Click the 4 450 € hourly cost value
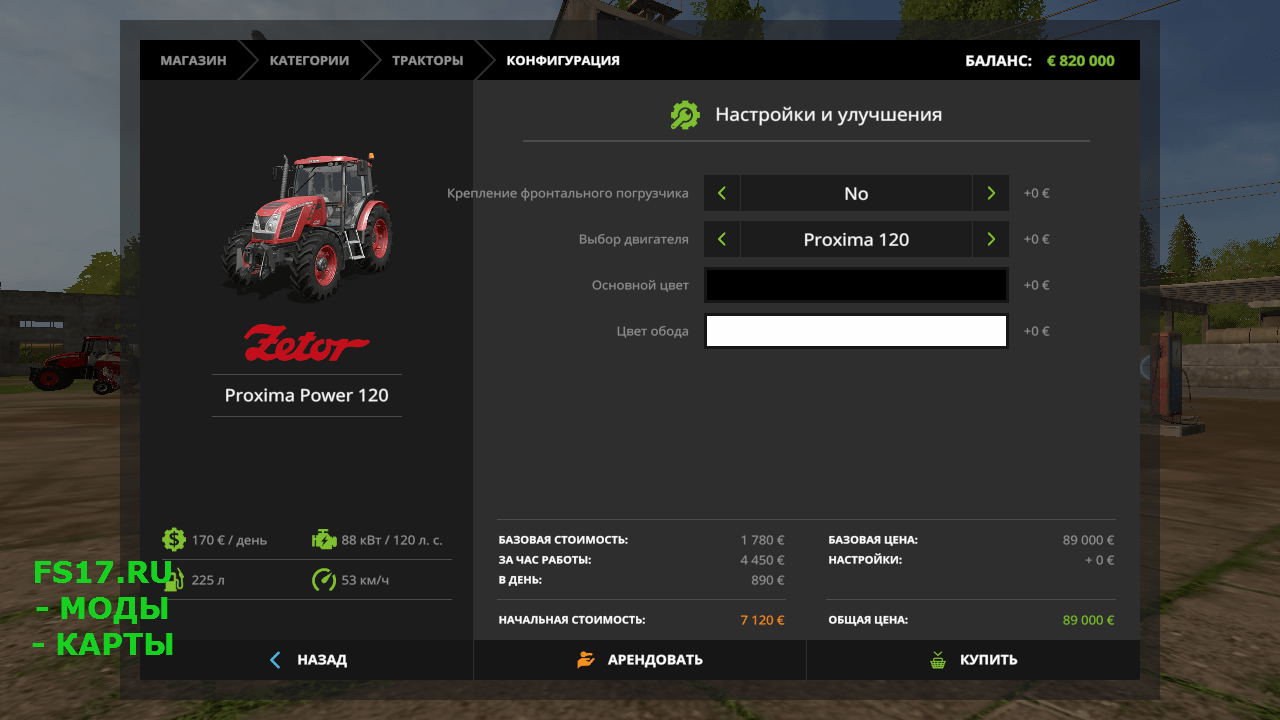This screenshot has height=720, width=1280. [762, 560]
